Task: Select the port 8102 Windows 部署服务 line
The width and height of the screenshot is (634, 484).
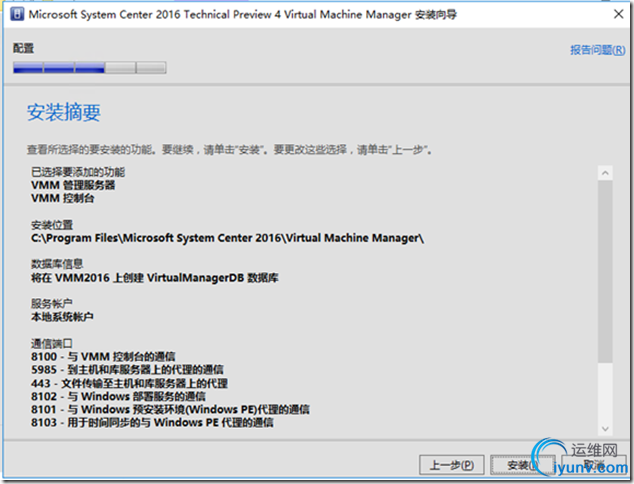Action: pos(118,396)
